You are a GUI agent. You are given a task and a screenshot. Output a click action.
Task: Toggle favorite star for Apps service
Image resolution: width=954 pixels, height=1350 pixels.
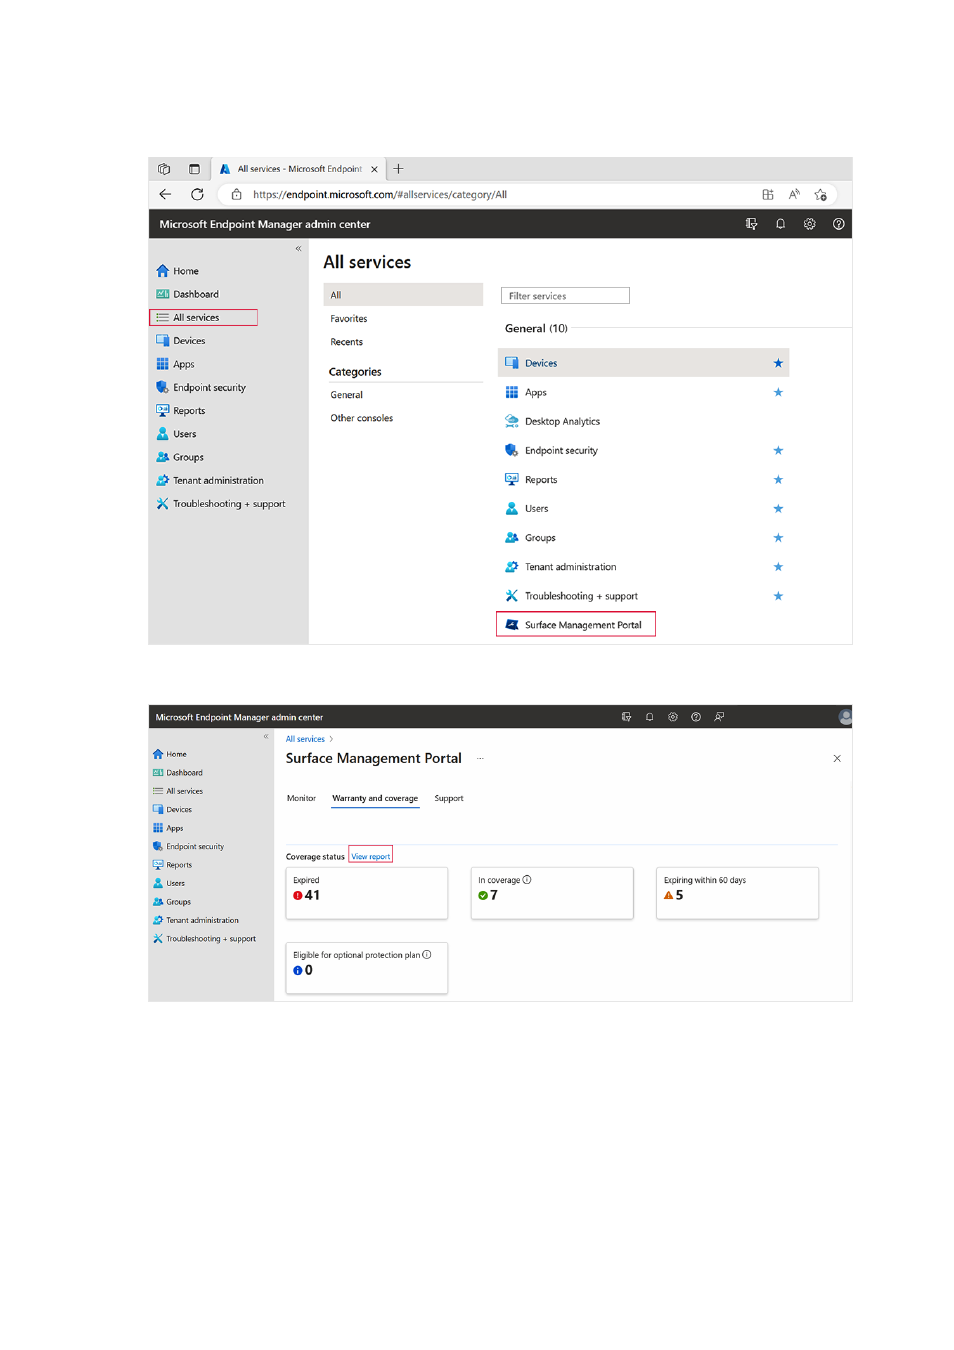(778, 392)
